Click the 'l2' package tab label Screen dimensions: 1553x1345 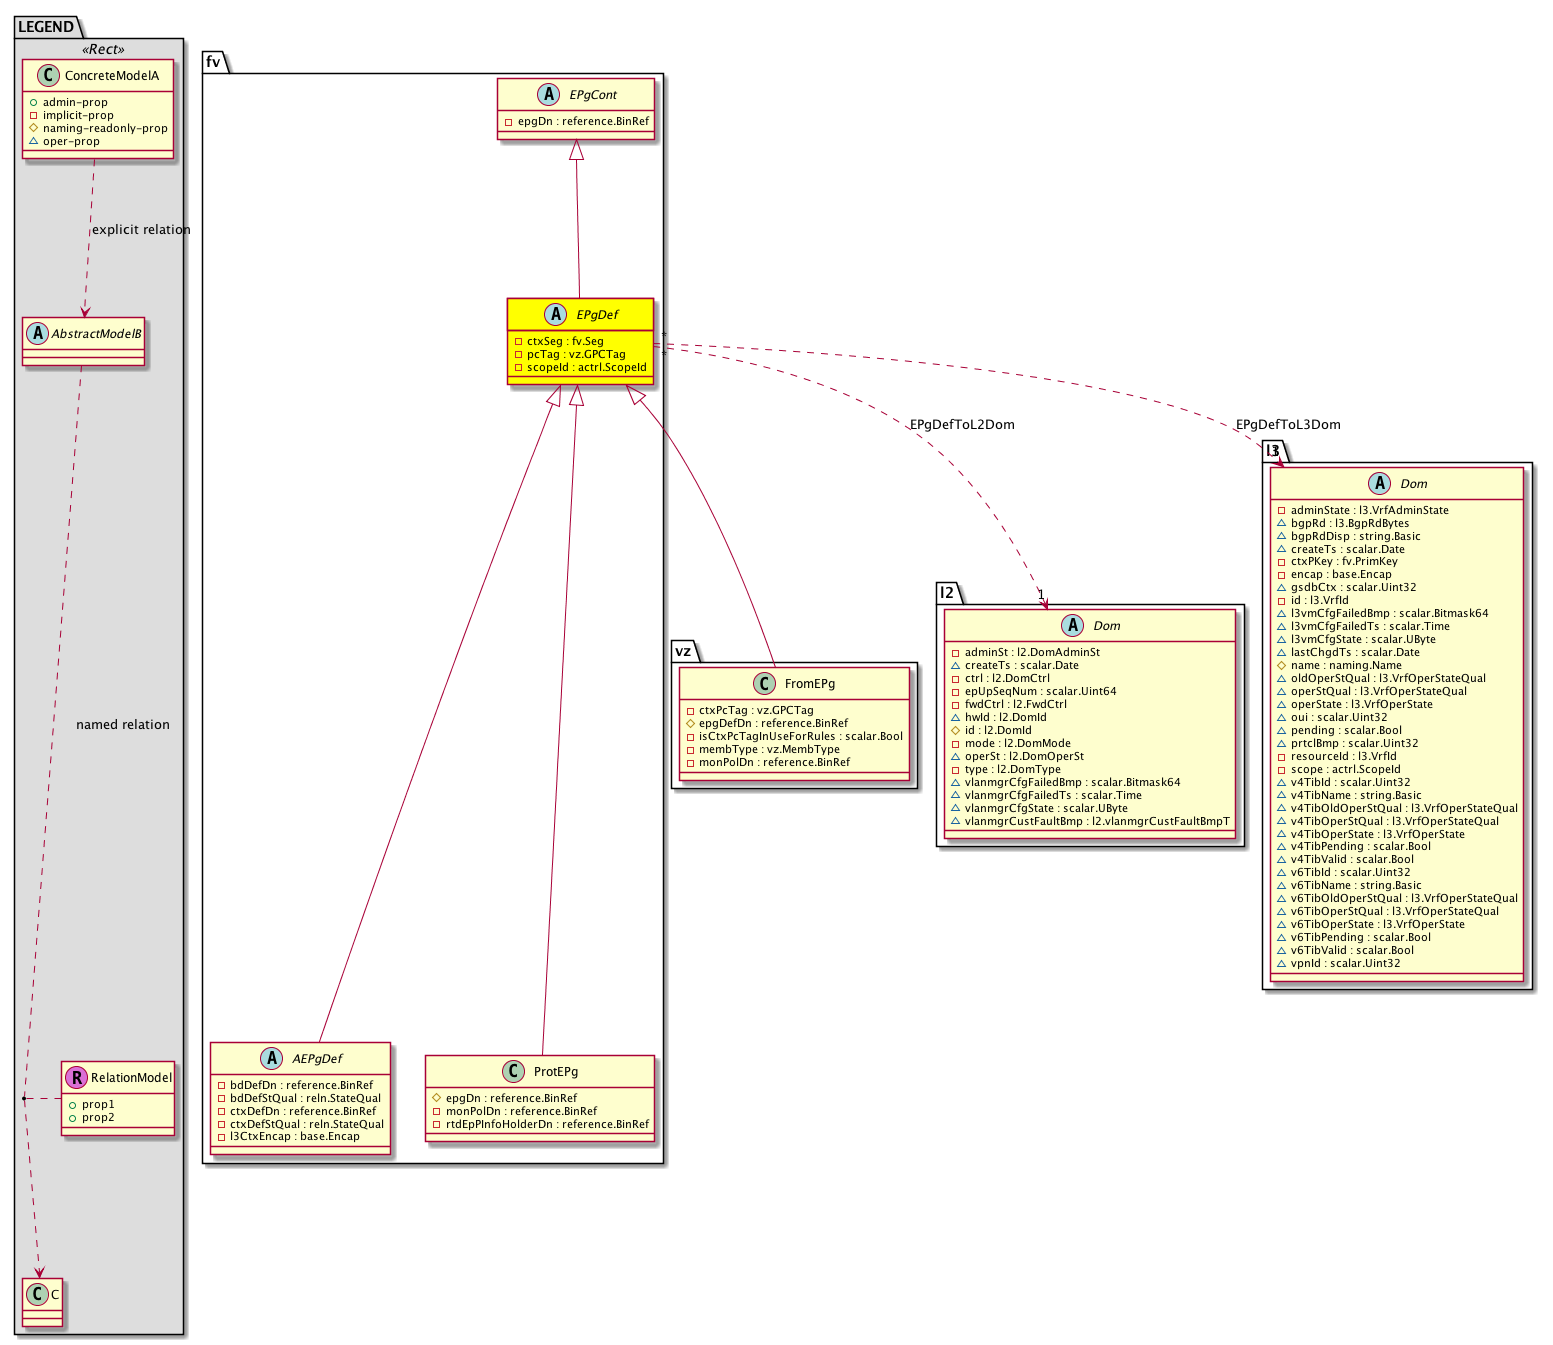[947, 593]
